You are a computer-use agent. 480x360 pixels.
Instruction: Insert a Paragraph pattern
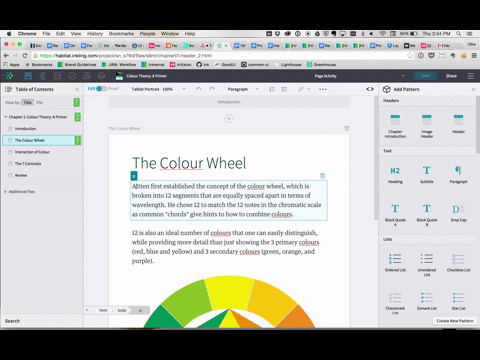[x=458, y=175]
